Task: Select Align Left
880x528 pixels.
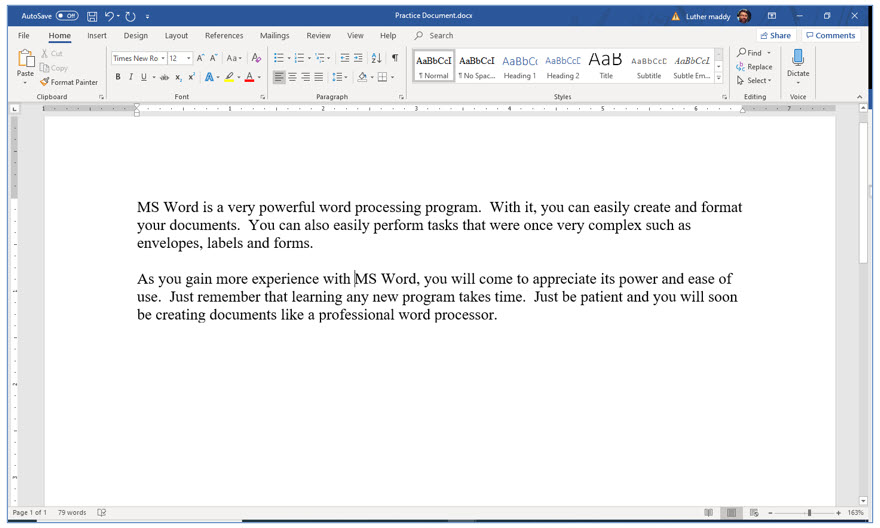Action: tap(279, 77)
